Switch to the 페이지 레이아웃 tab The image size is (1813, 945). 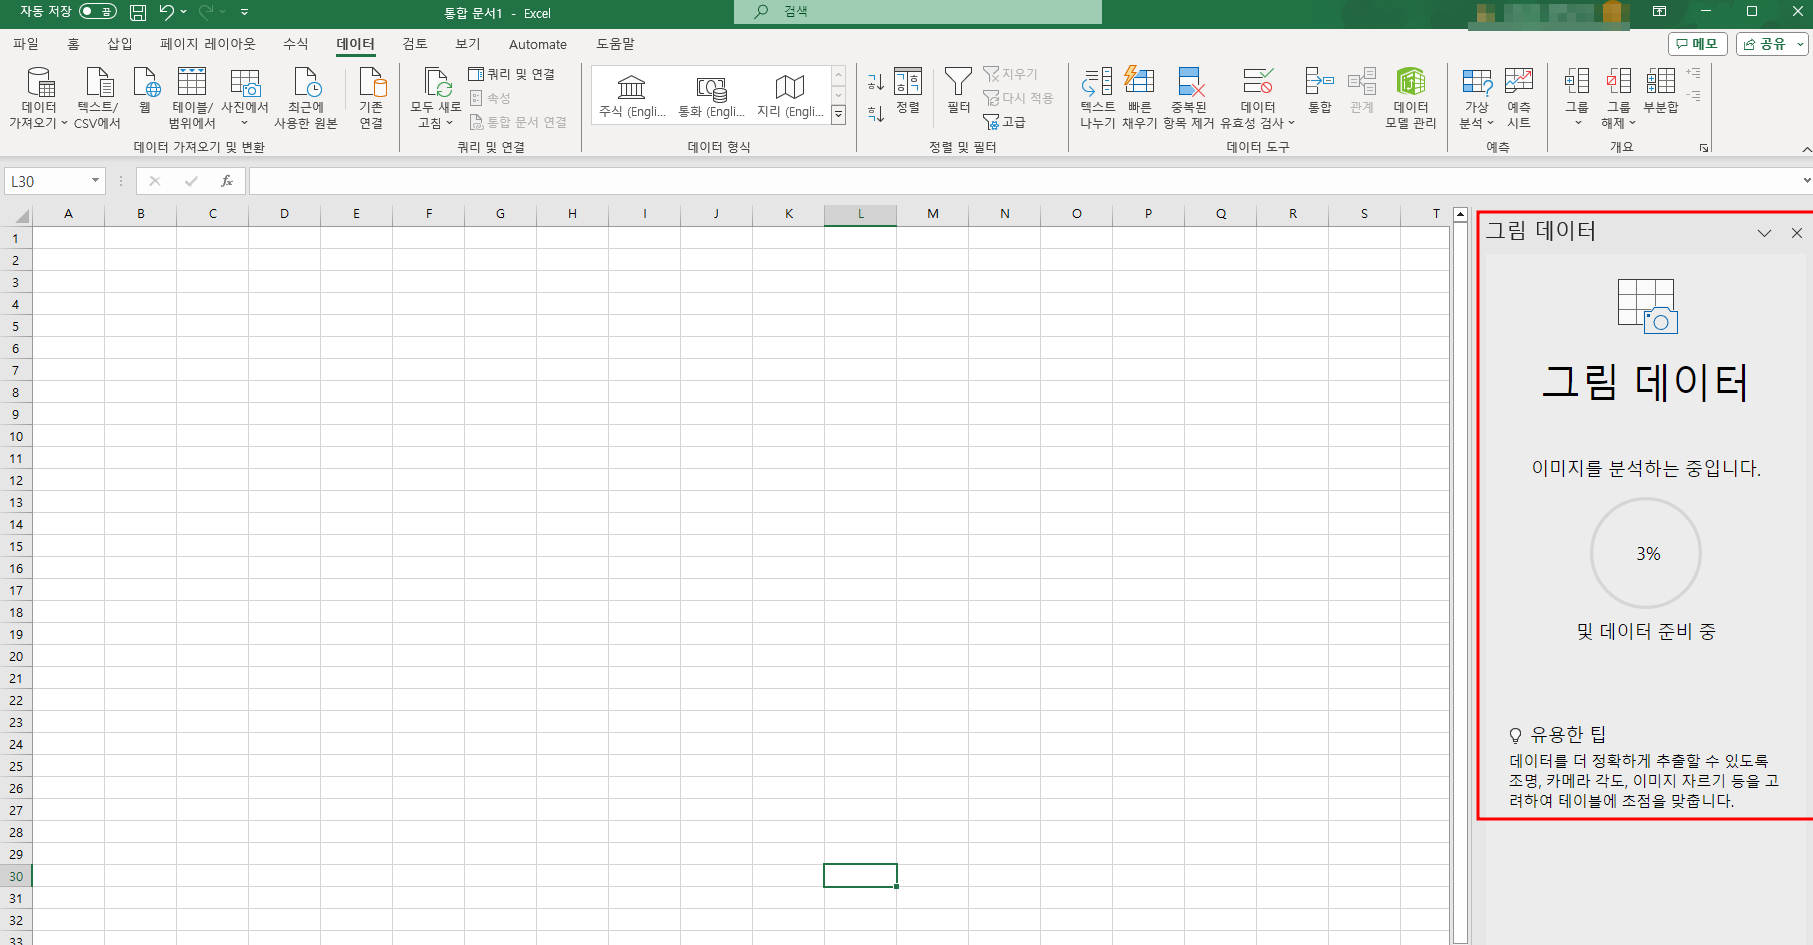point(208,44)
